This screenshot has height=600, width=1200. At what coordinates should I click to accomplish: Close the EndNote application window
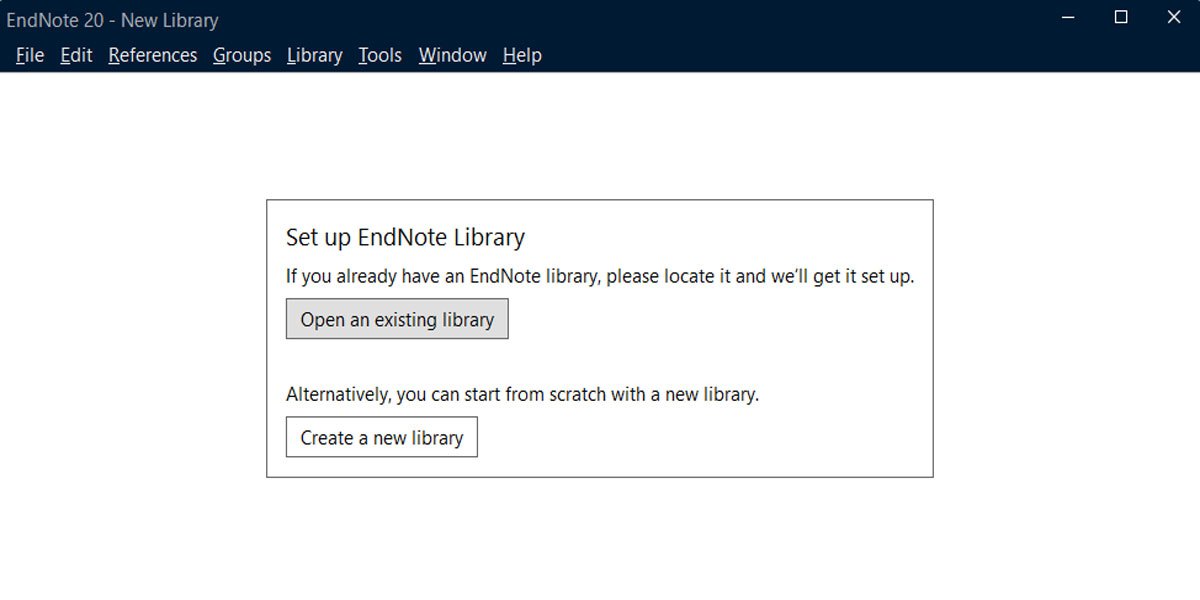tap(1173, 18)
